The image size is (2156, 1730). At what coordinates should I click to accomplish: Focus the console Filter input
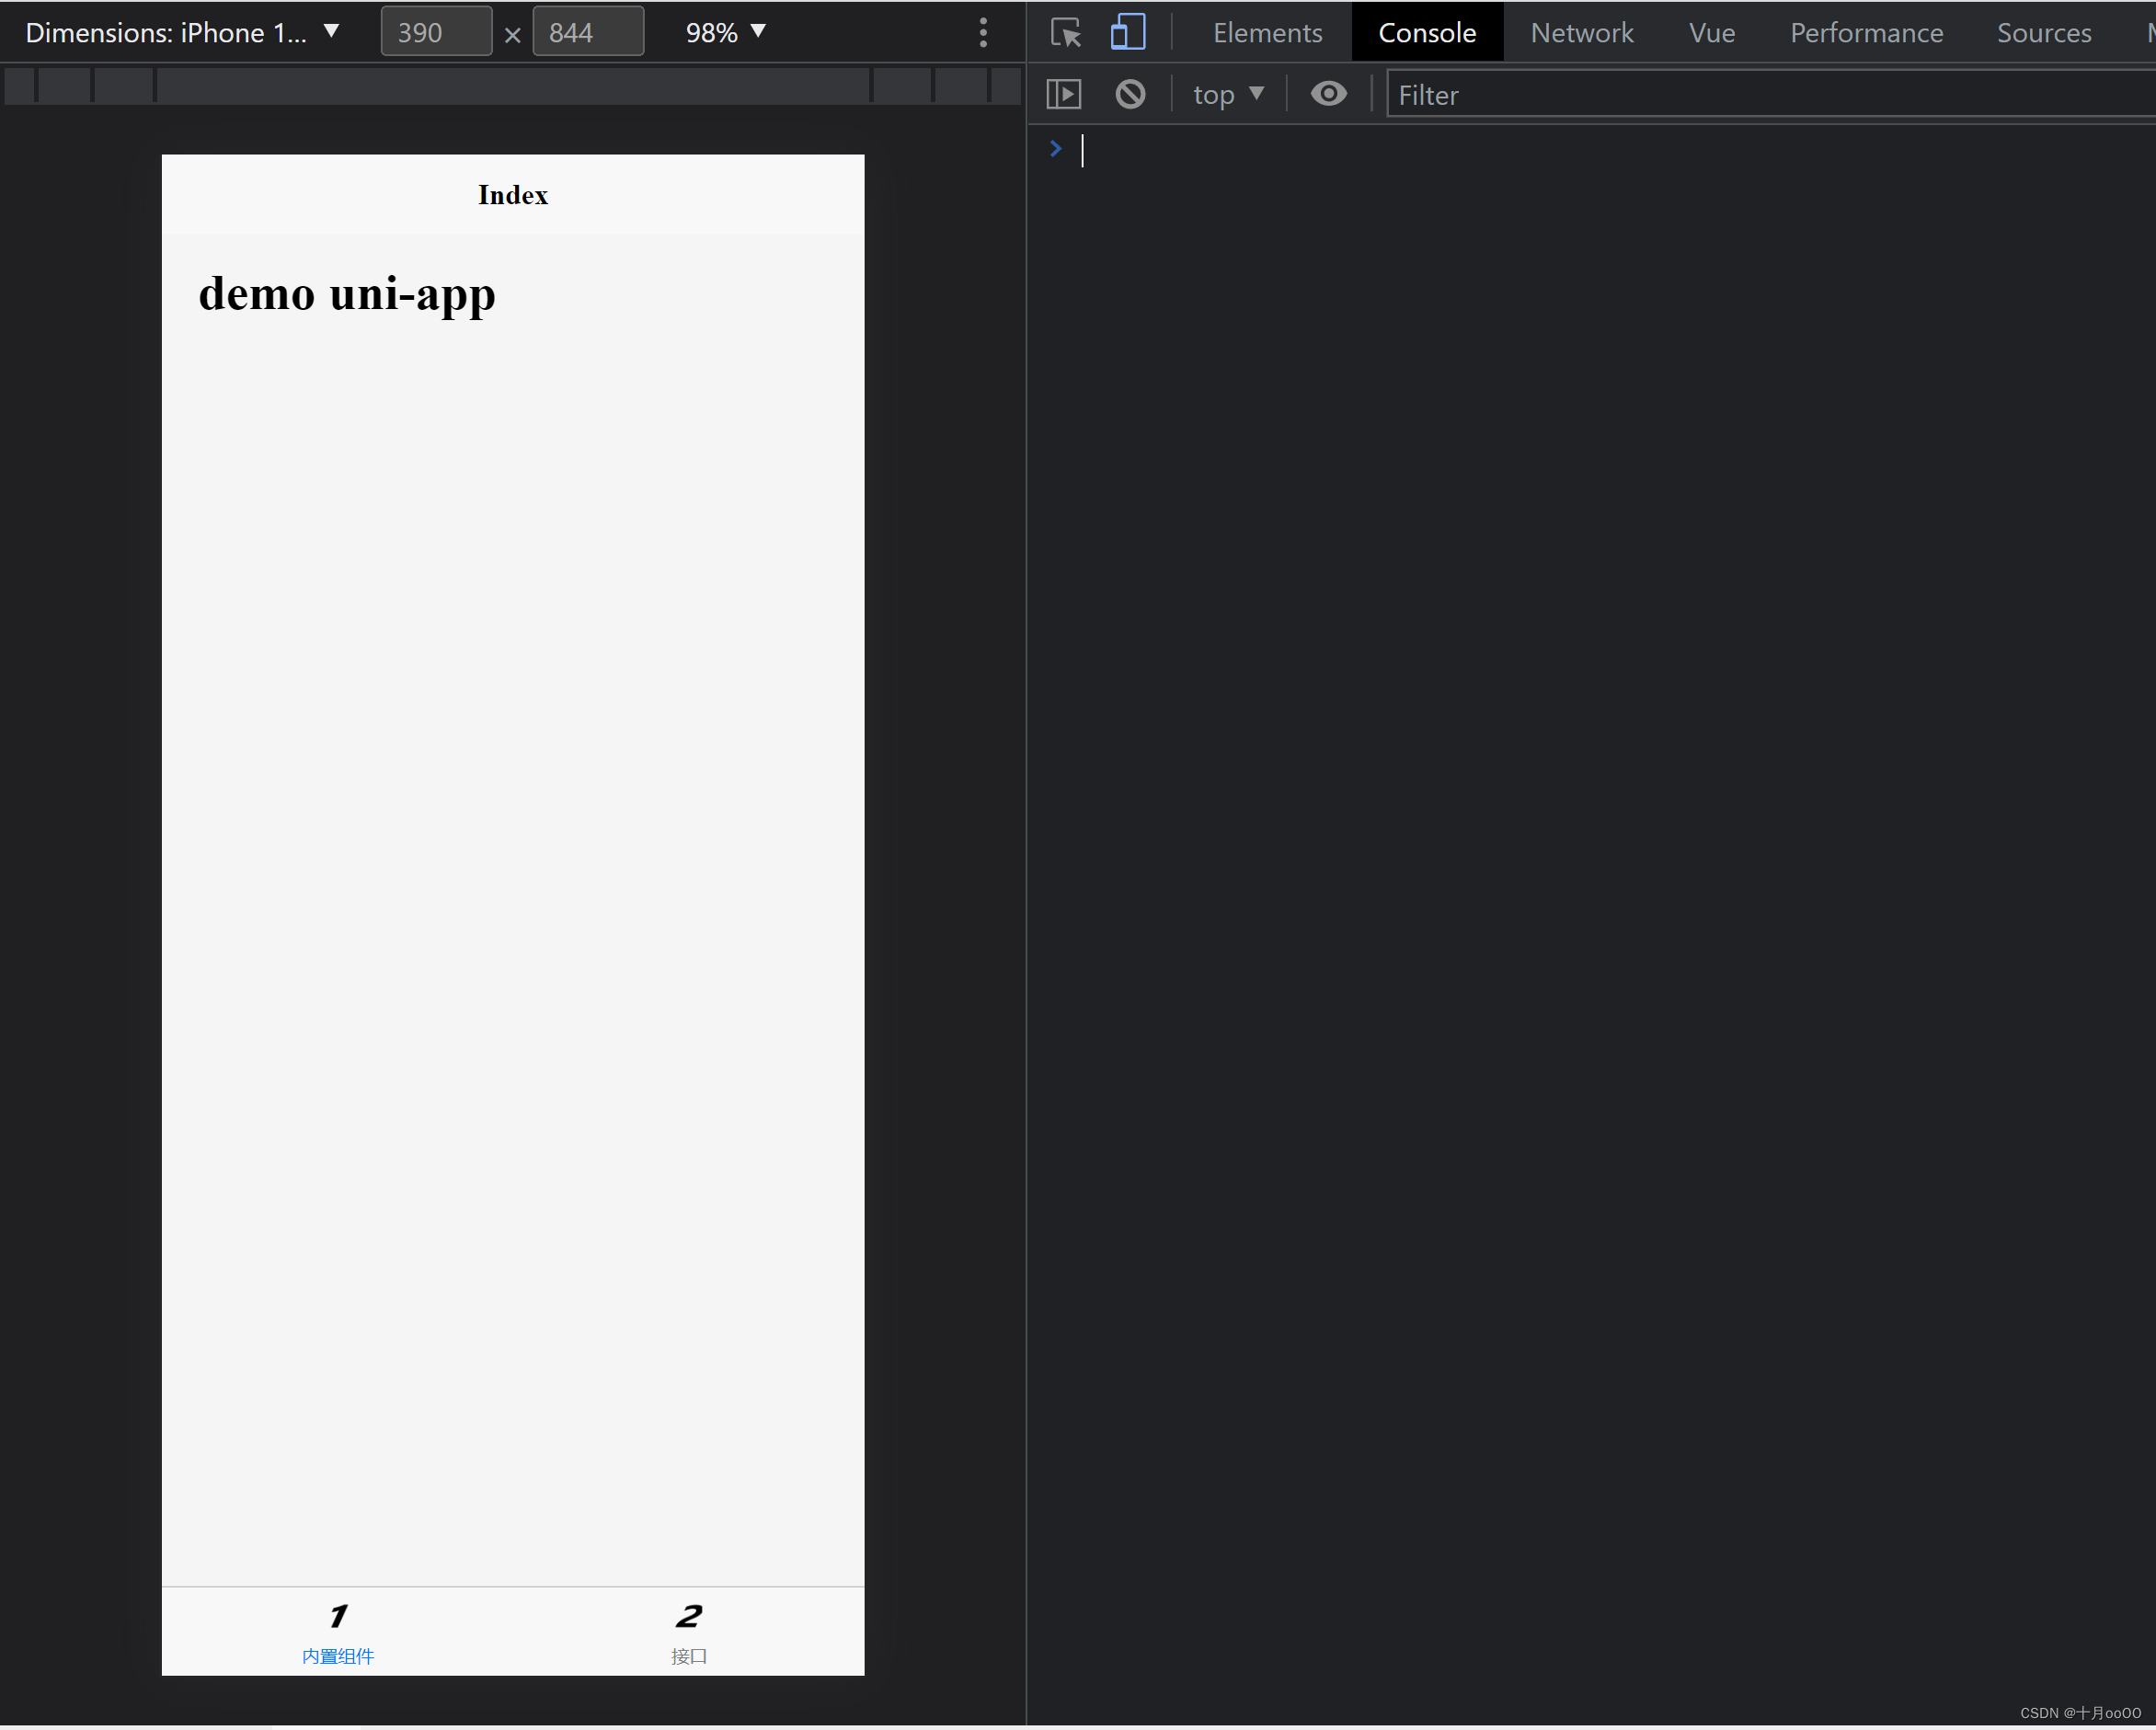[x=1770, y=95]
